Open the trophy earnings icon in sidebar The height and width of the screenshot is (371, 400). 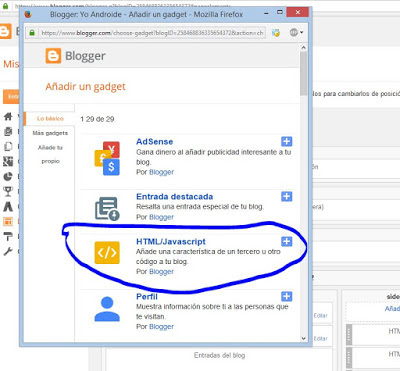point(8,191)
